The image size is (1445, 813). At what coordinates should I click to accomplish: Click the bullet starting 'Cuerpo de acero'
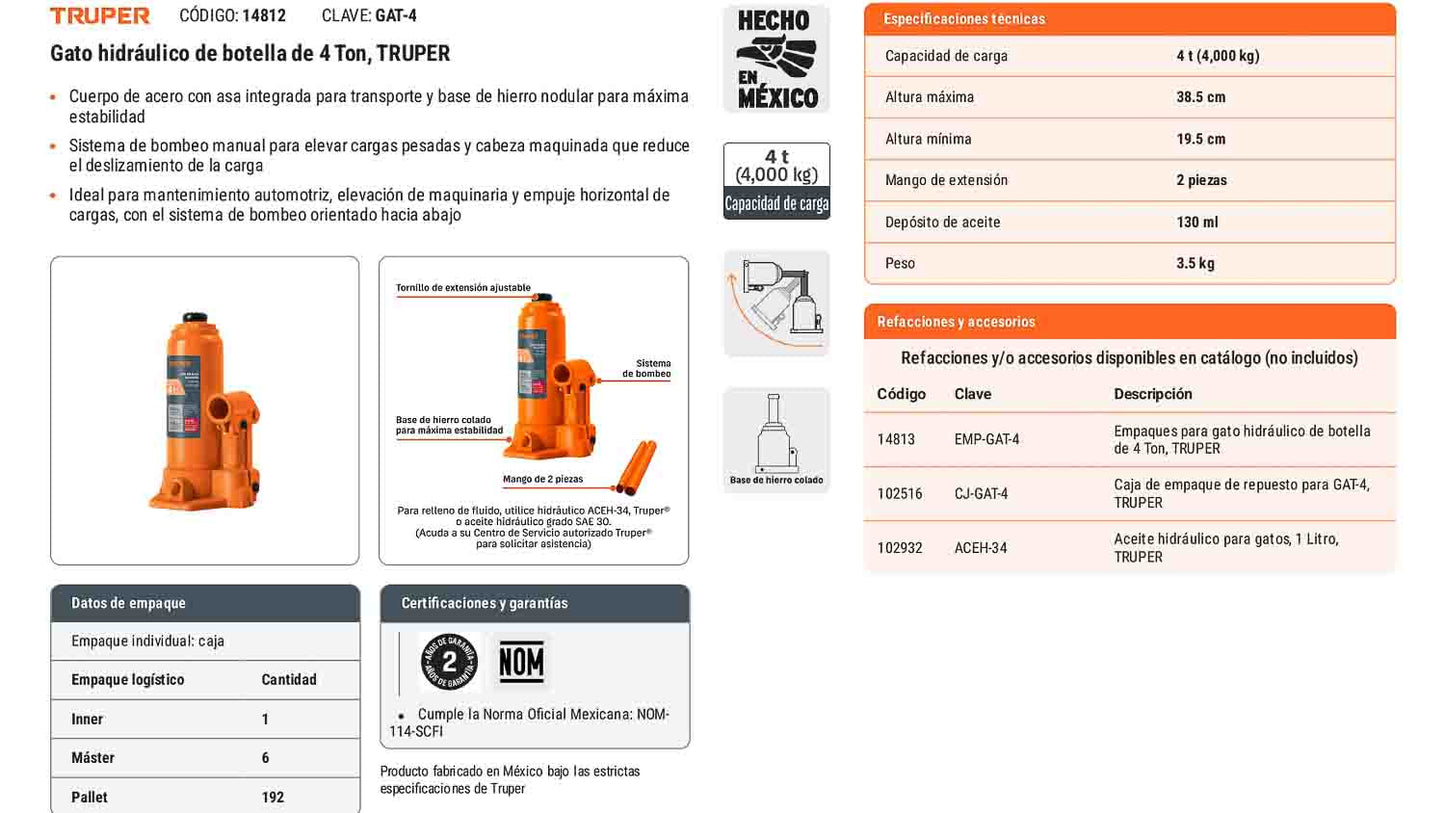click(x=379, y=106)
